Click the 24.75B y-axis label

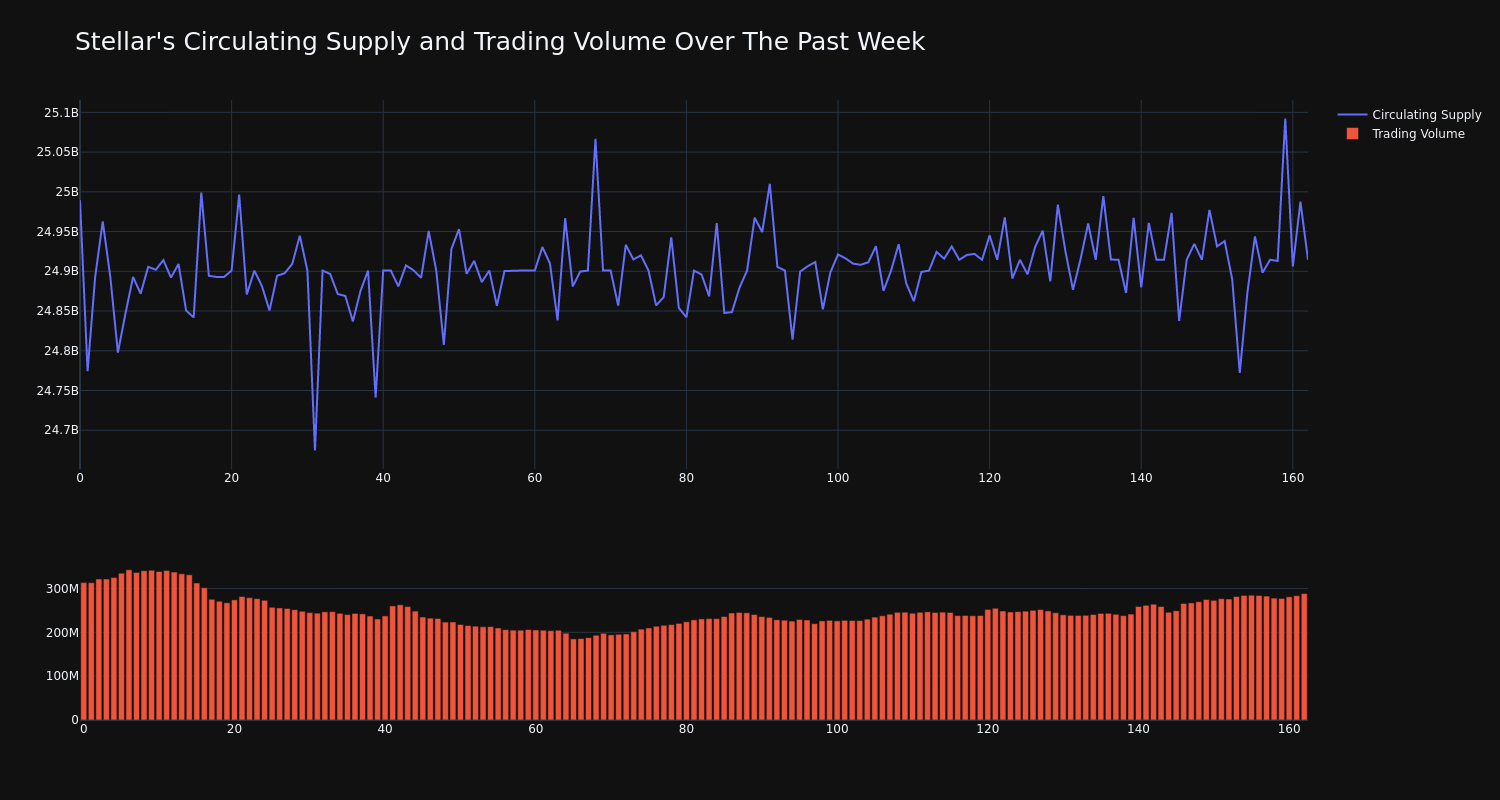tap(58, 391)
